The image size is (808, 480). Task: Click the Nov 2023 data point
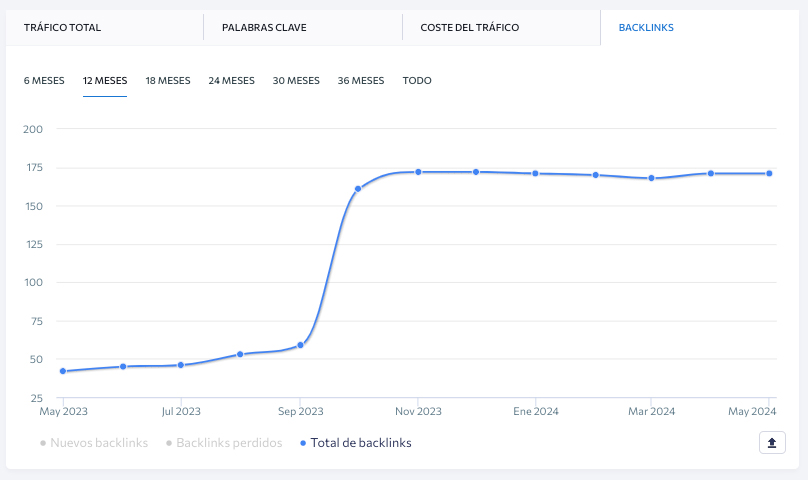point(418,172)
